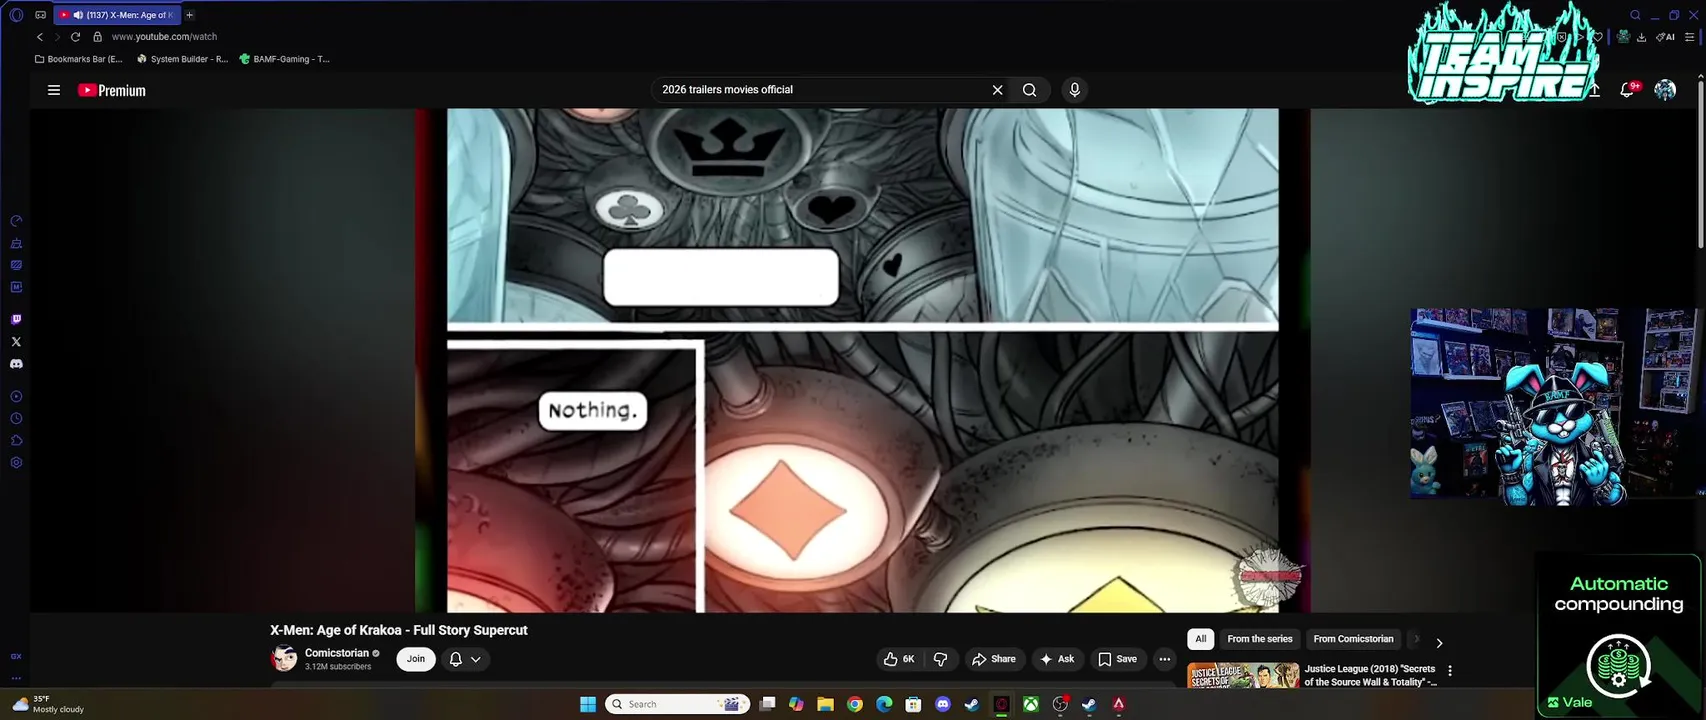Reload the YouTube page

(75, 37)
